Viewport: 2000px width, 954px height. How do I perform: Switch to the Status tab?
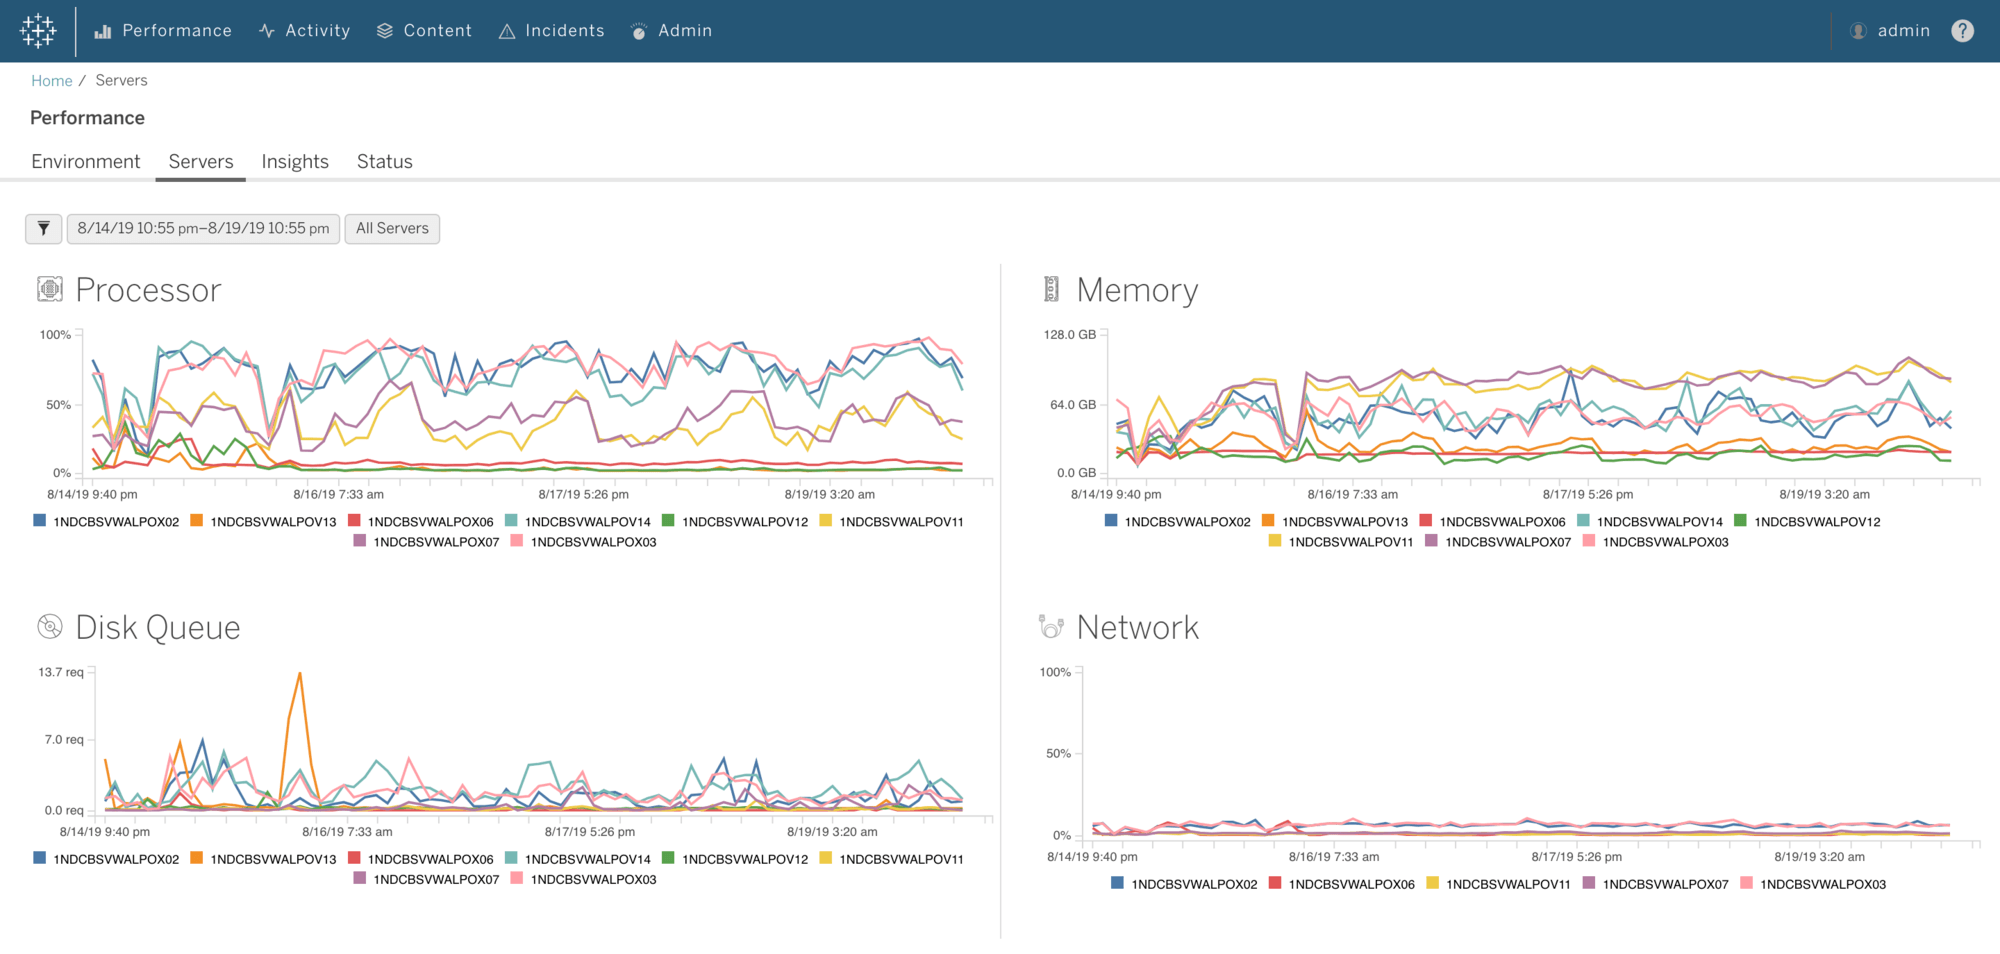[384, 161]
